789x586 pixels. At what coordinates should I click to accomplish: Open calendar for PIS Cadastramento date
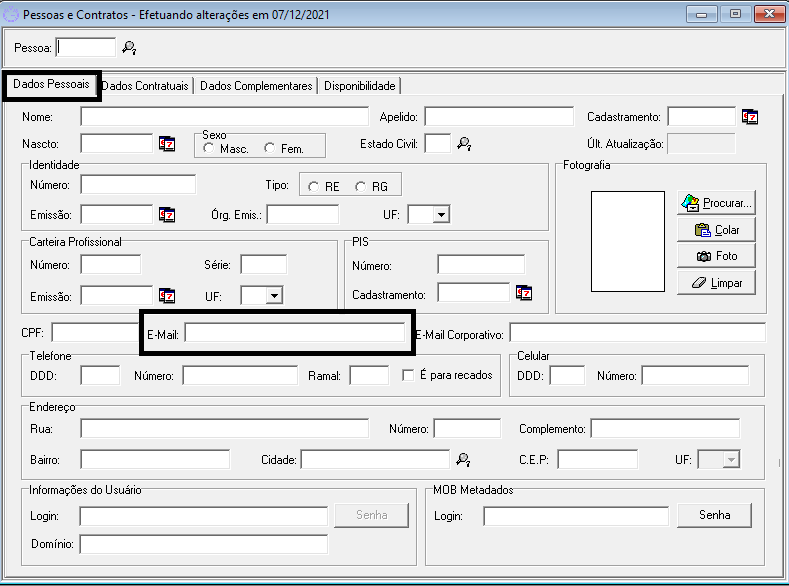point(524,293)
